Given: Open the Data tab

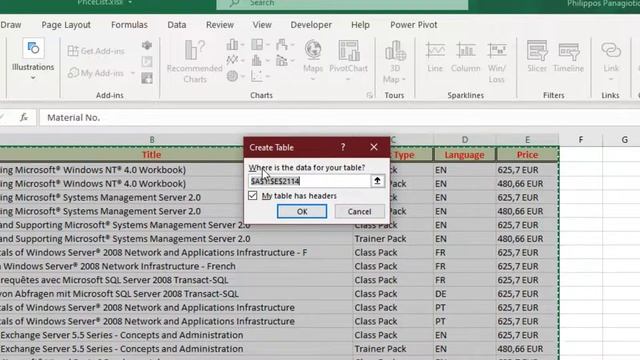Looking at the screenshot, I should click(177, 25).
